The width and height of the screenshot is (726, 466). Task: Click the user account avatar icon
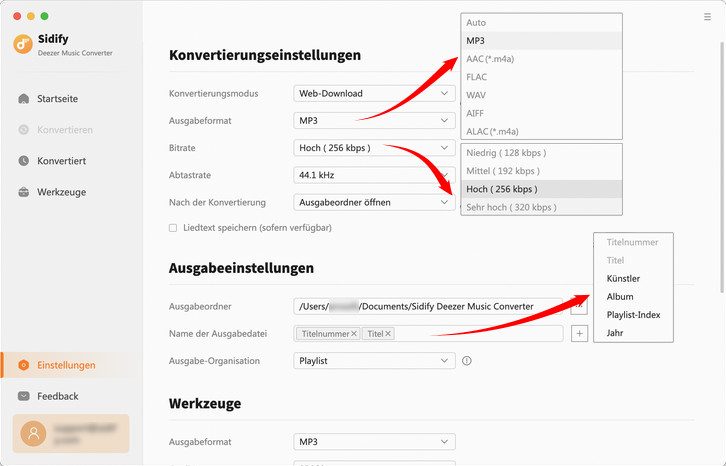[33, 434]
